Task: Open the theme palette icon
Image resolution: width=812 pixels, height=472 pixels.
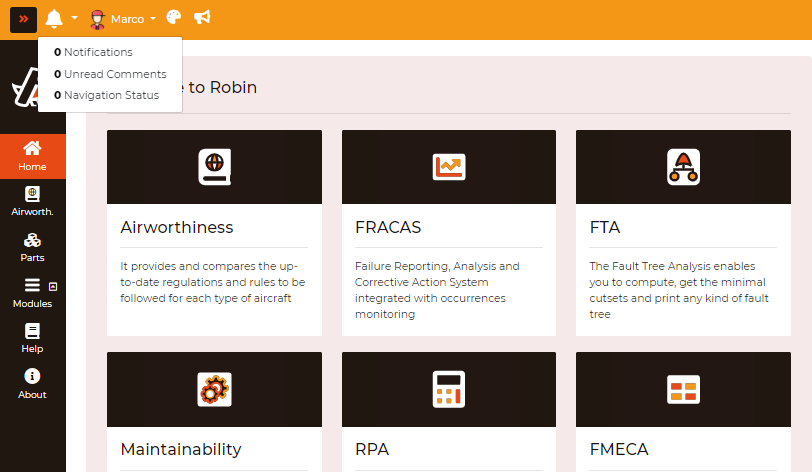Action: coord(174,19)
